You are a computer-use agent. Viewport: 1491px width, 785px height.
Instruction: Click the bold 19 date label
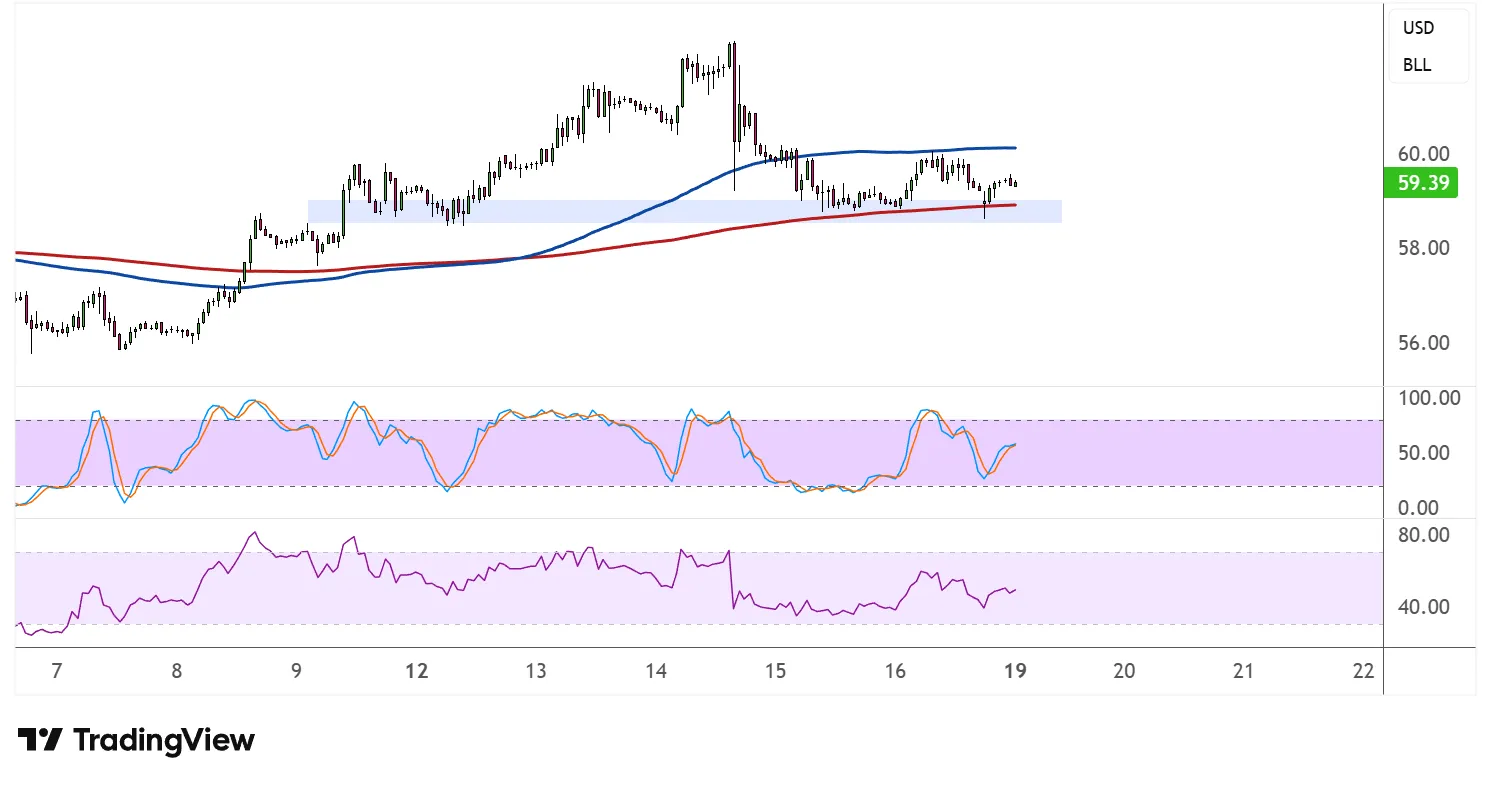tap(1015, 671)
